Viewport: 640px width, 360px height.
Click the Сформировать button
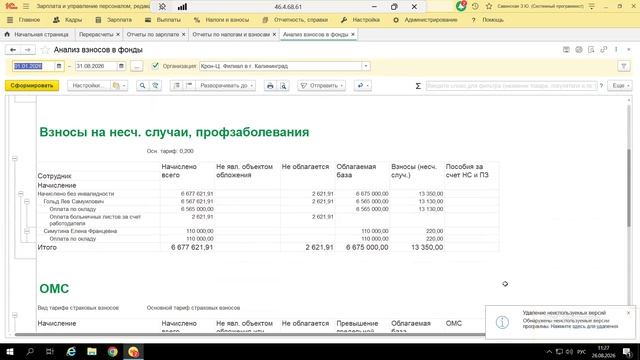(x=32, y=86)
